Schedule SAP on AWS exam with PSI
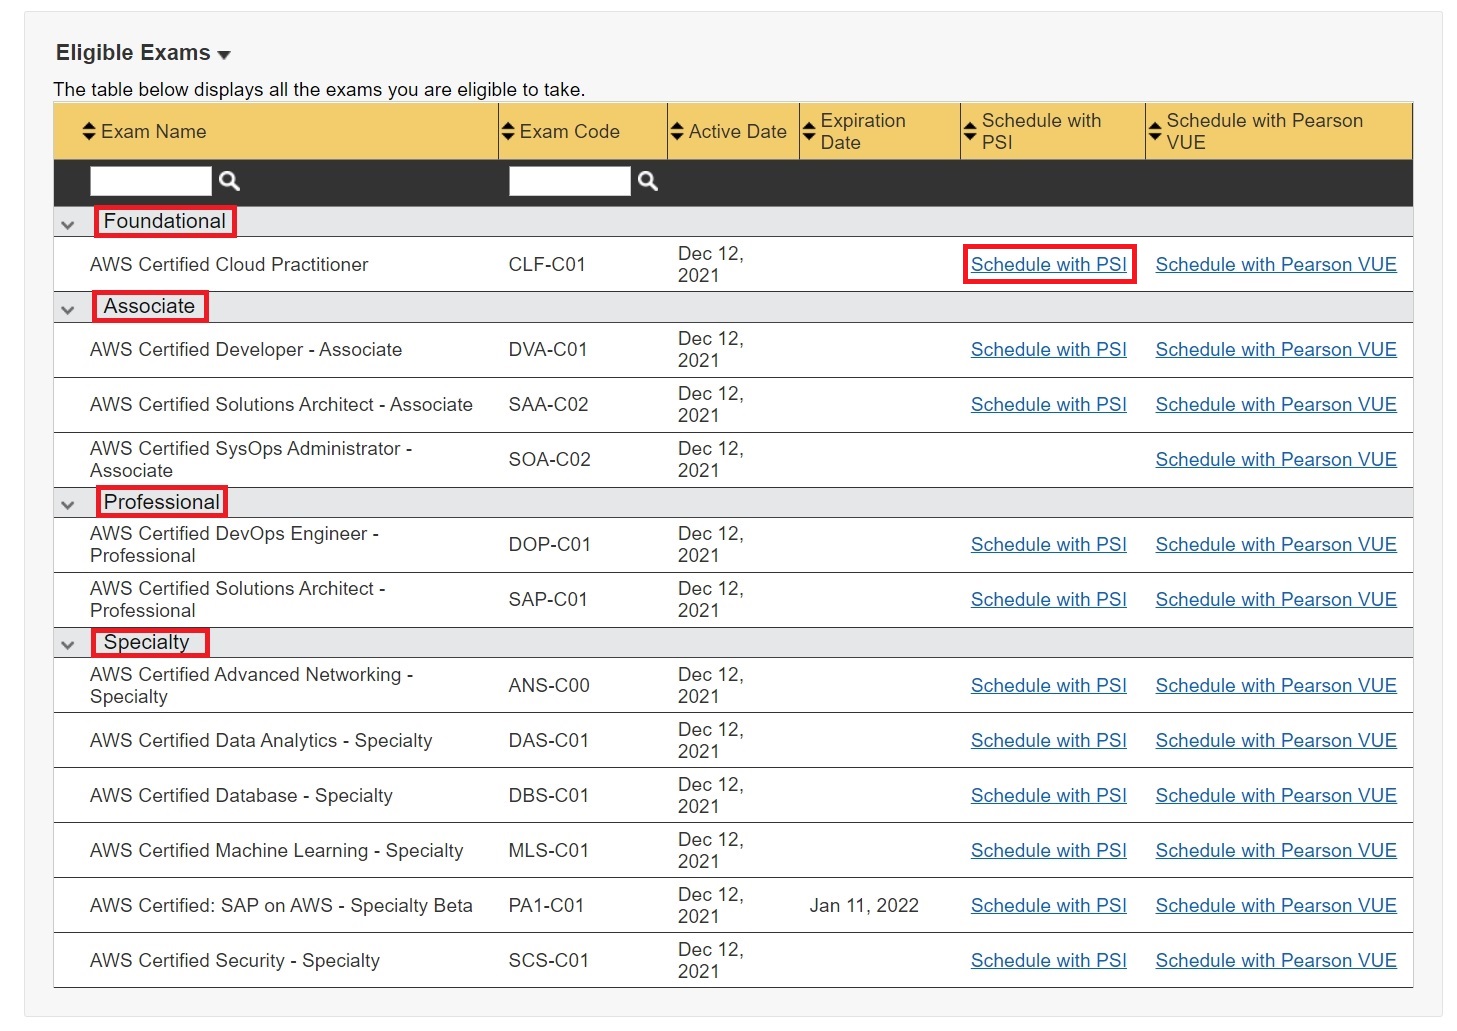Image resolution: width=1457 pixels, height=1031 pixels. click(x=1049, y=905)
